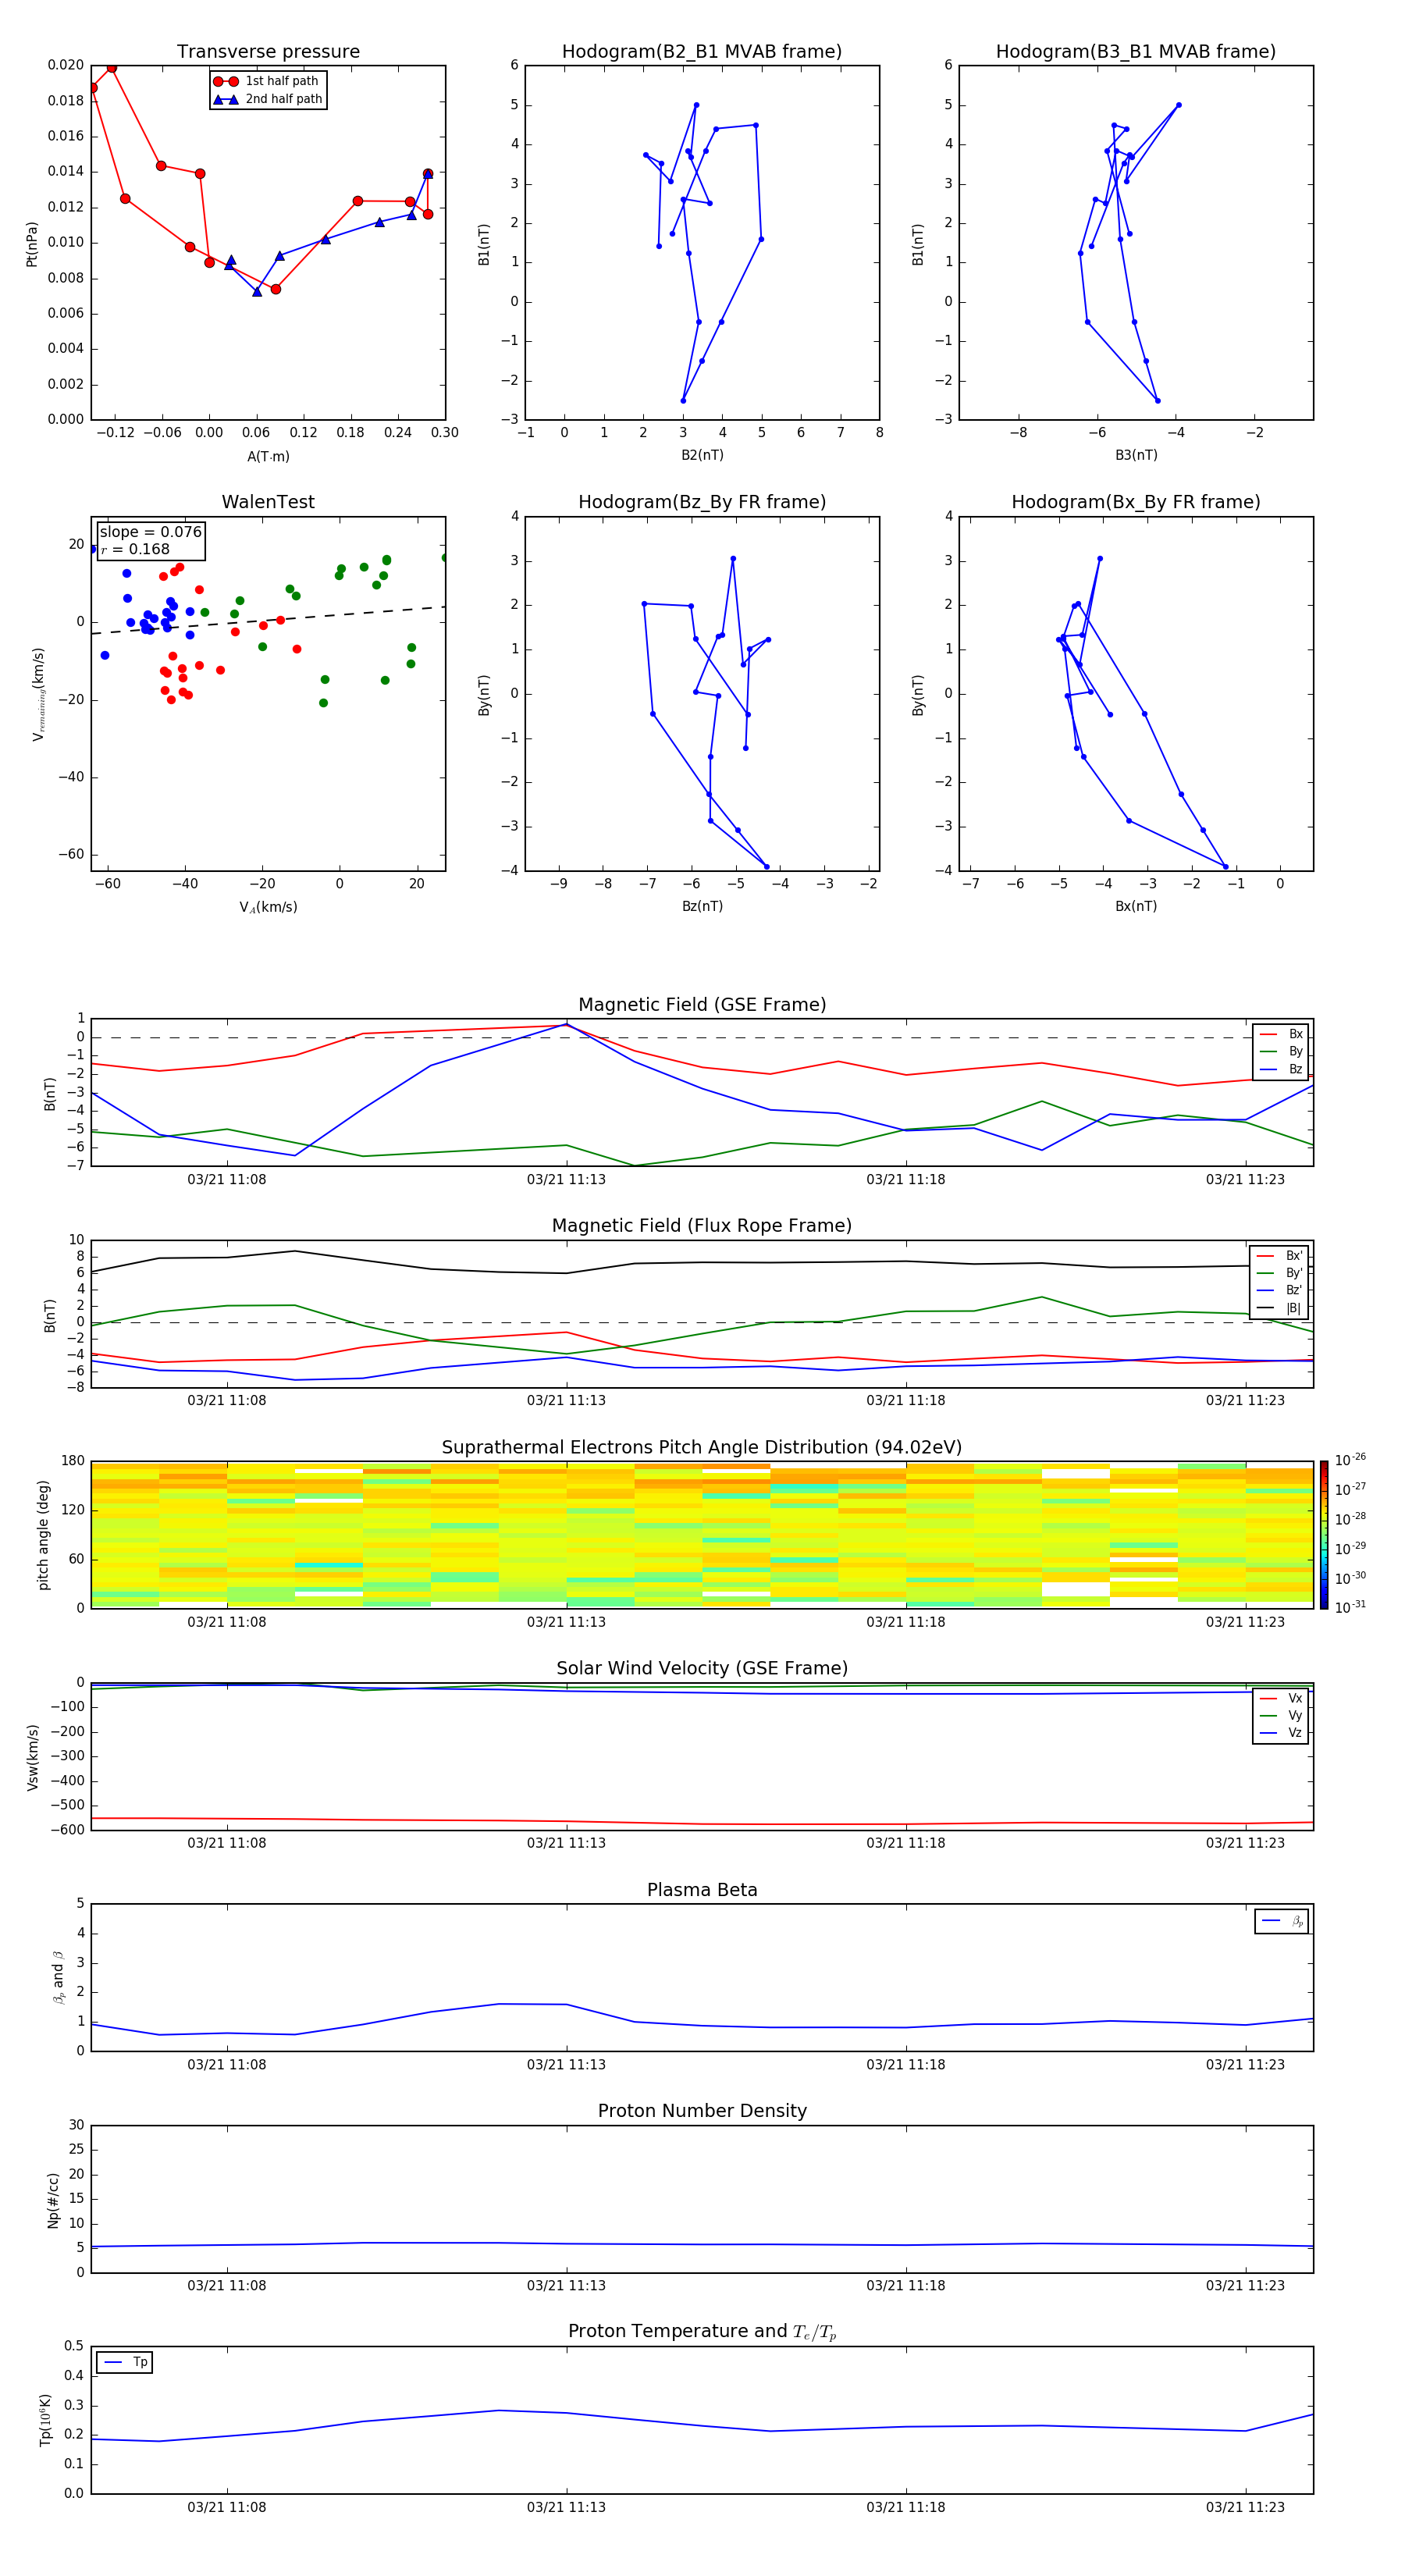Click the "Plasma Beta" plot title

point(702,1891)
